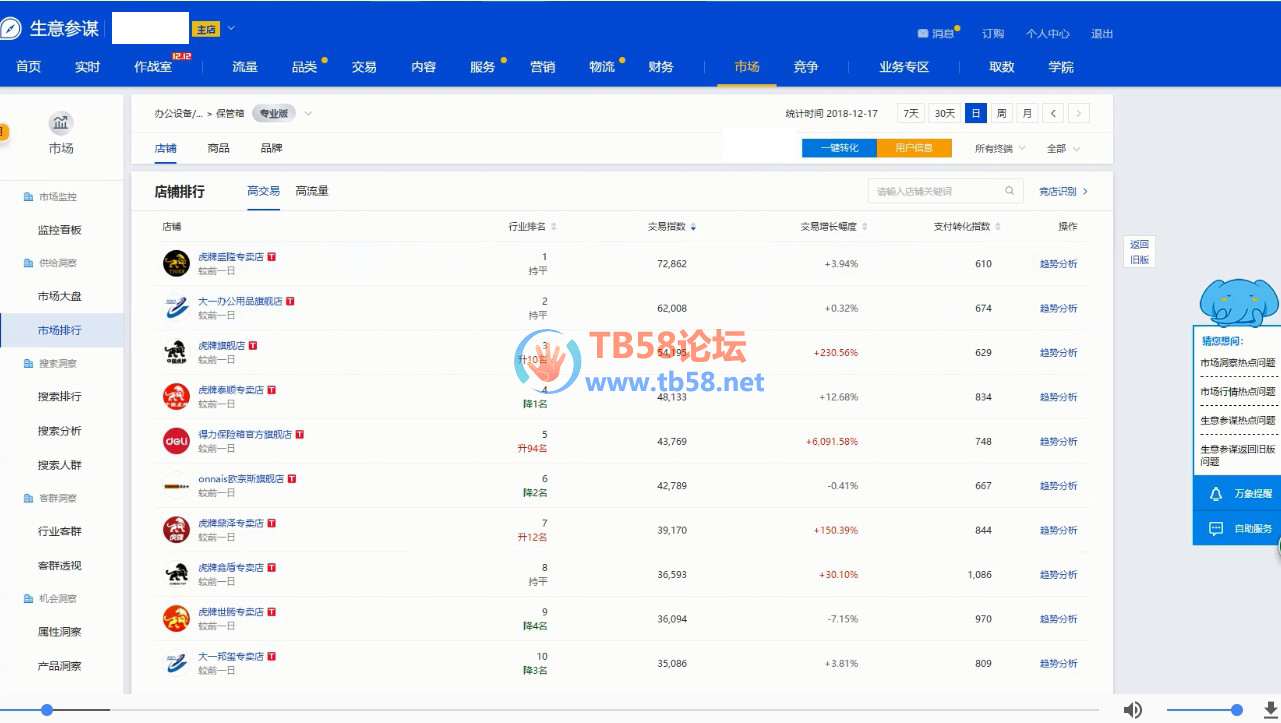Click 退出 in top bar
Screen dimensions: 1281x723
1102,34
